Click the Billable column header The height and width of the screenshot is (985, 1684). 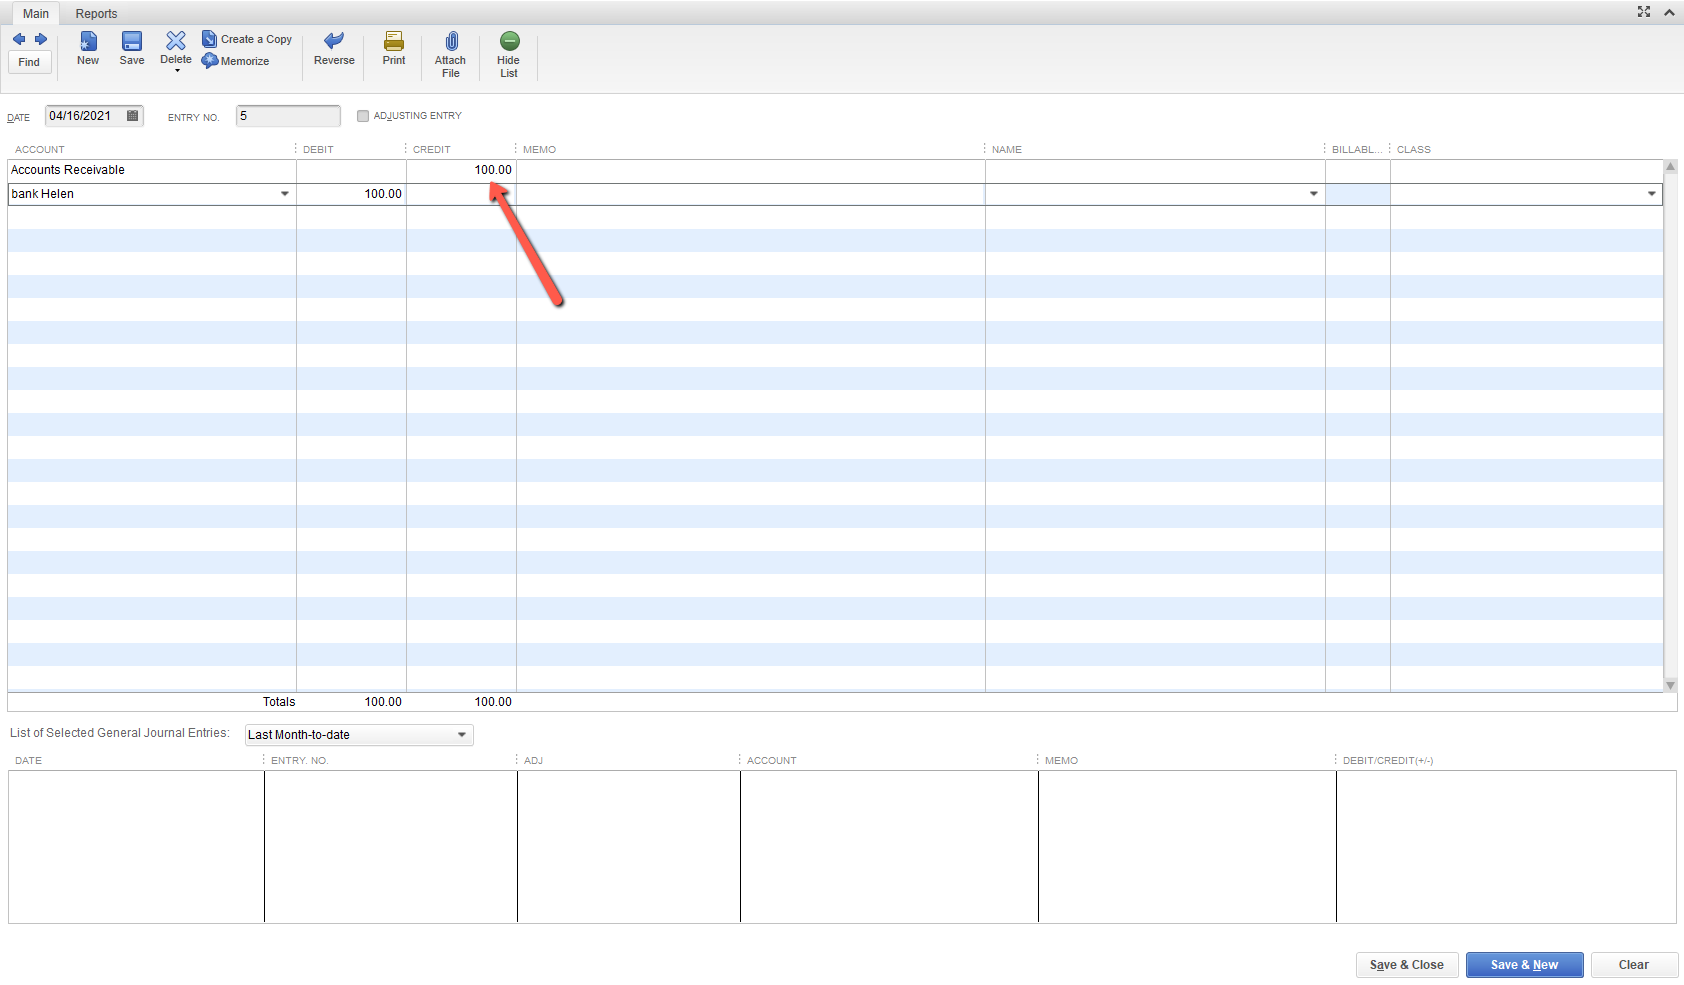(x=1357, y=150)
